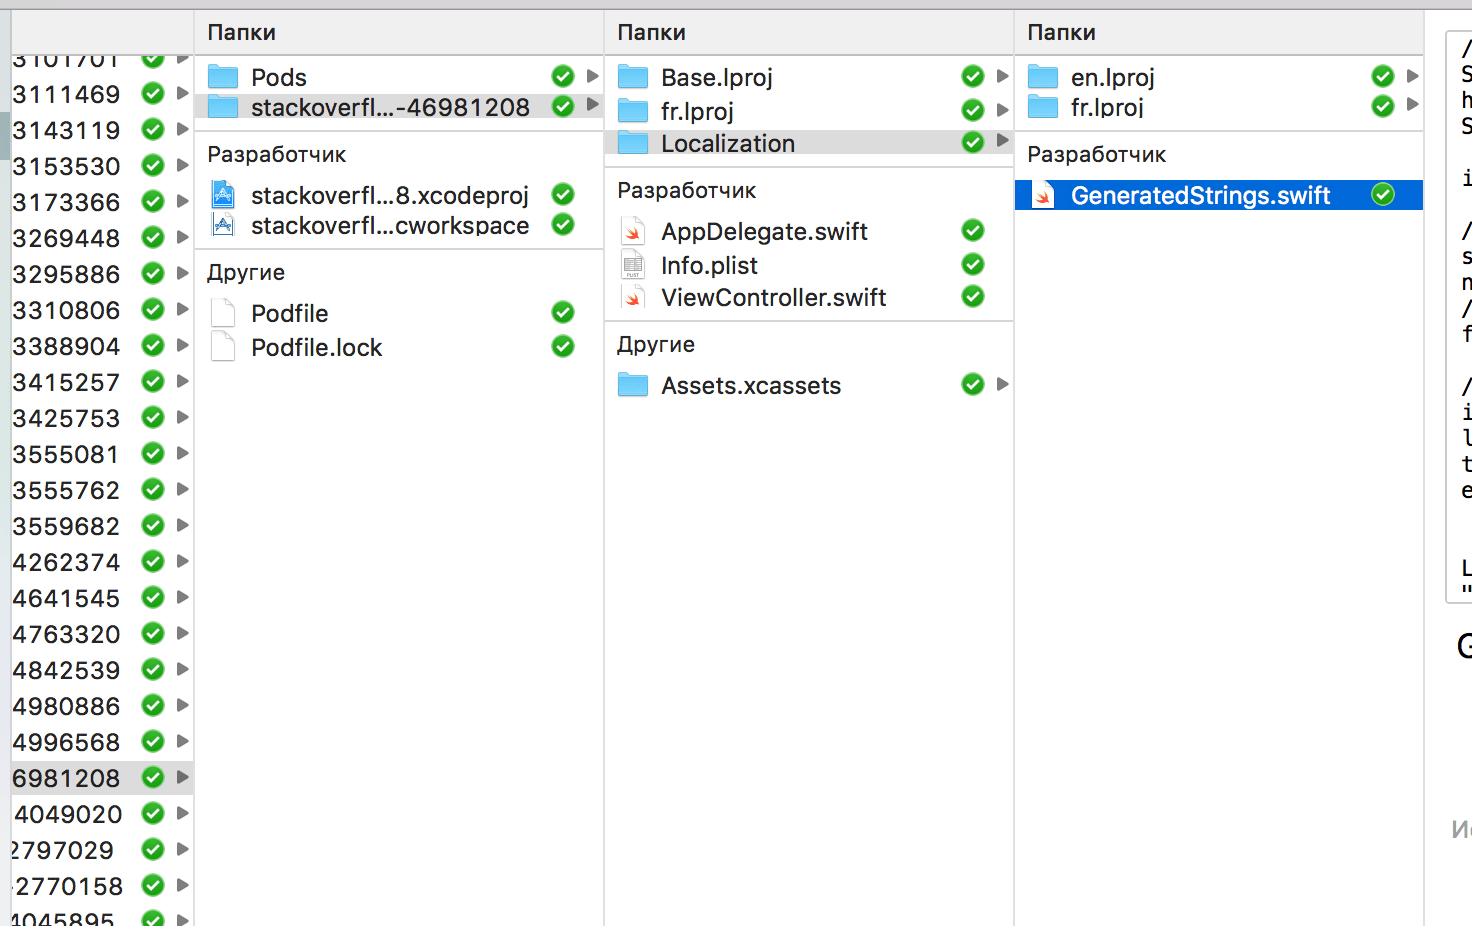Select the ViewController.swift Swift file icon

click(x=633, y=297)
